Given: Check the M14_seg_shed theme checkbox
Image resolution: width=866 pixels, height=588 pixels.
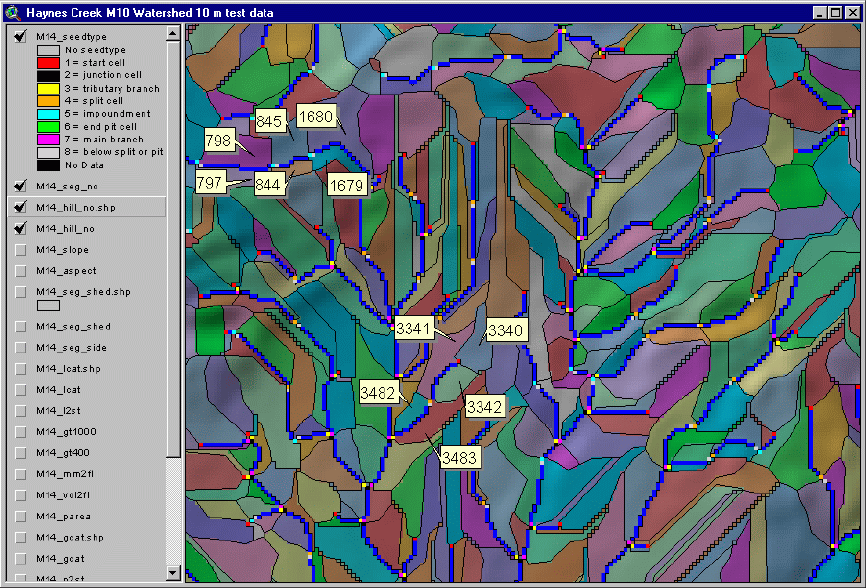Looking at the screenshot, I should 20,326.
